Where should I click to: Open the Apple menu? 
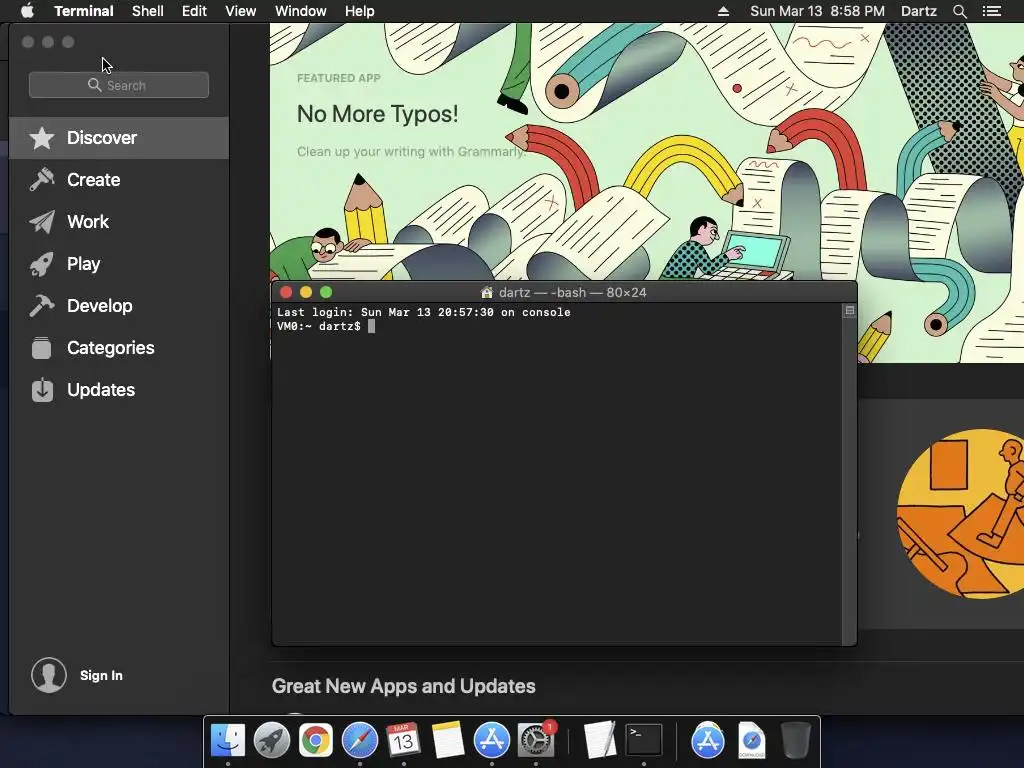27,11
